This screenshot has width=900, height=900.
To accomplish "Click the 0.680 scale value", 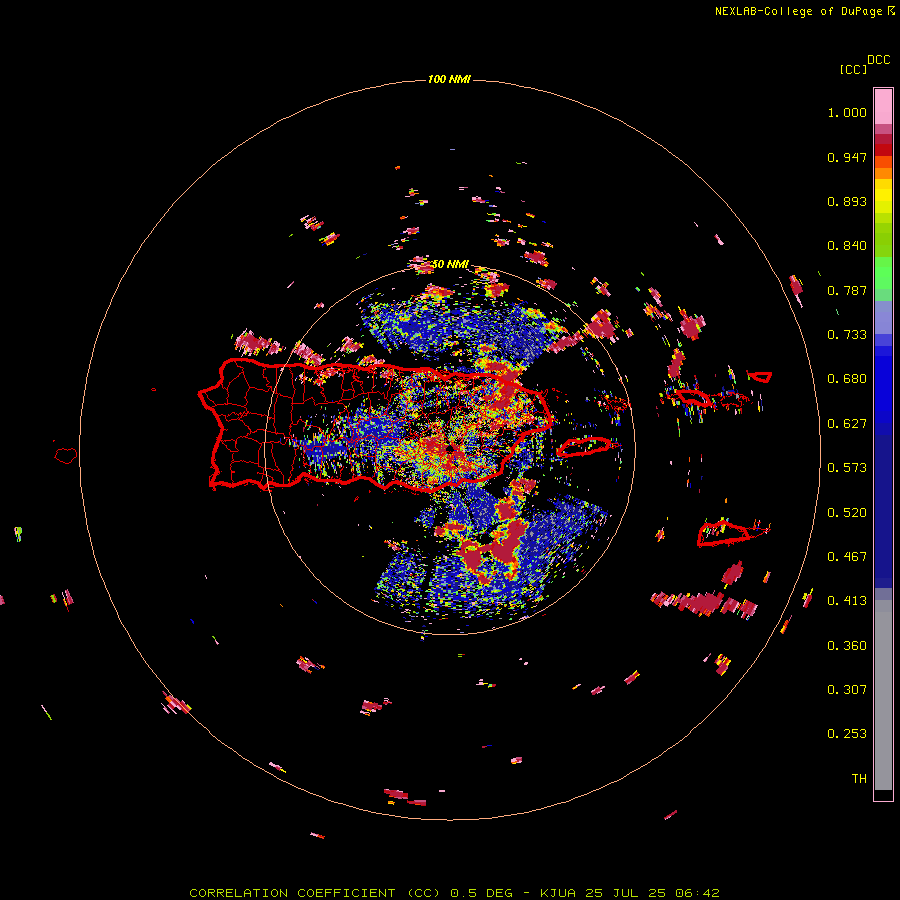I will click(x=847, y=379).
